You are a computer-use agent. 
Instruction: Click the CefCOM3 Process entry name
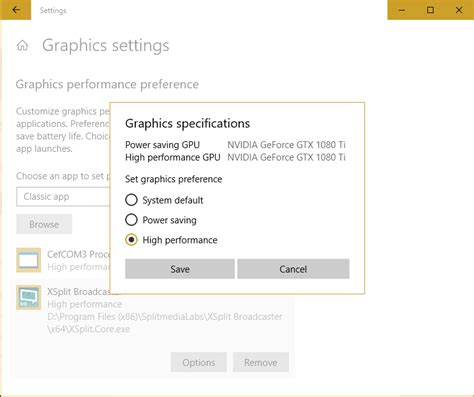79,254
